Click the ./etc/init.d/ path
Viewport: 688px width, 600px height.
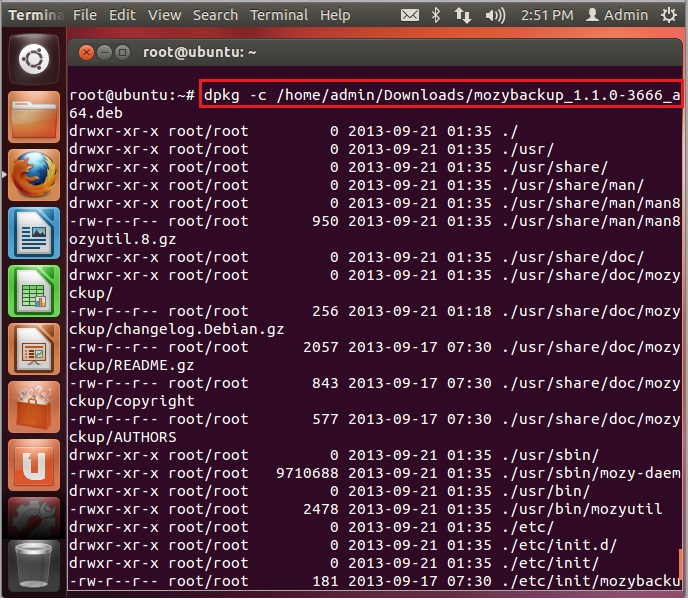(x=560, y=545)
